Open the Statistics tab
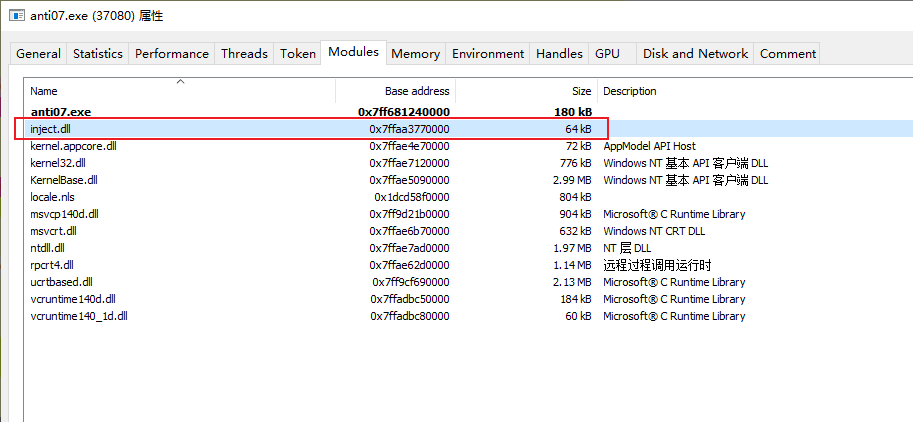Screen dimensions: 913x422 tap(98, 54)
